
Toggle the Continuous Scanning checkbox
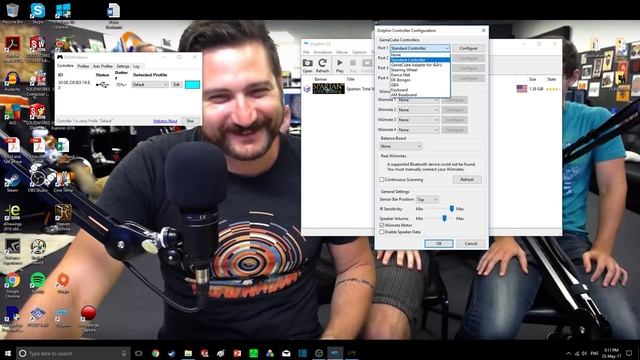[382, 180]
